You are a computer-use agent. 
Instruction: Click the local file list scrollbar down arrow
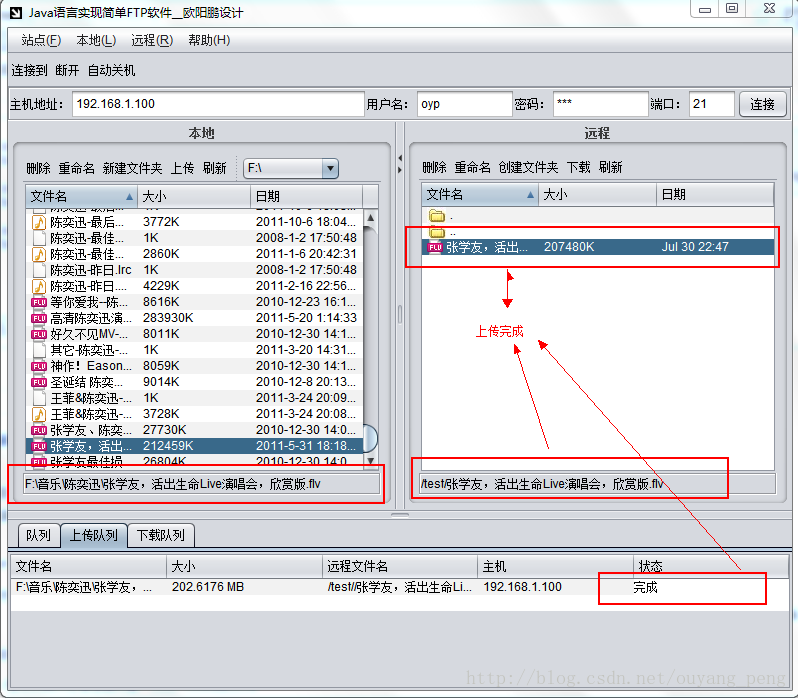[371, 460]
